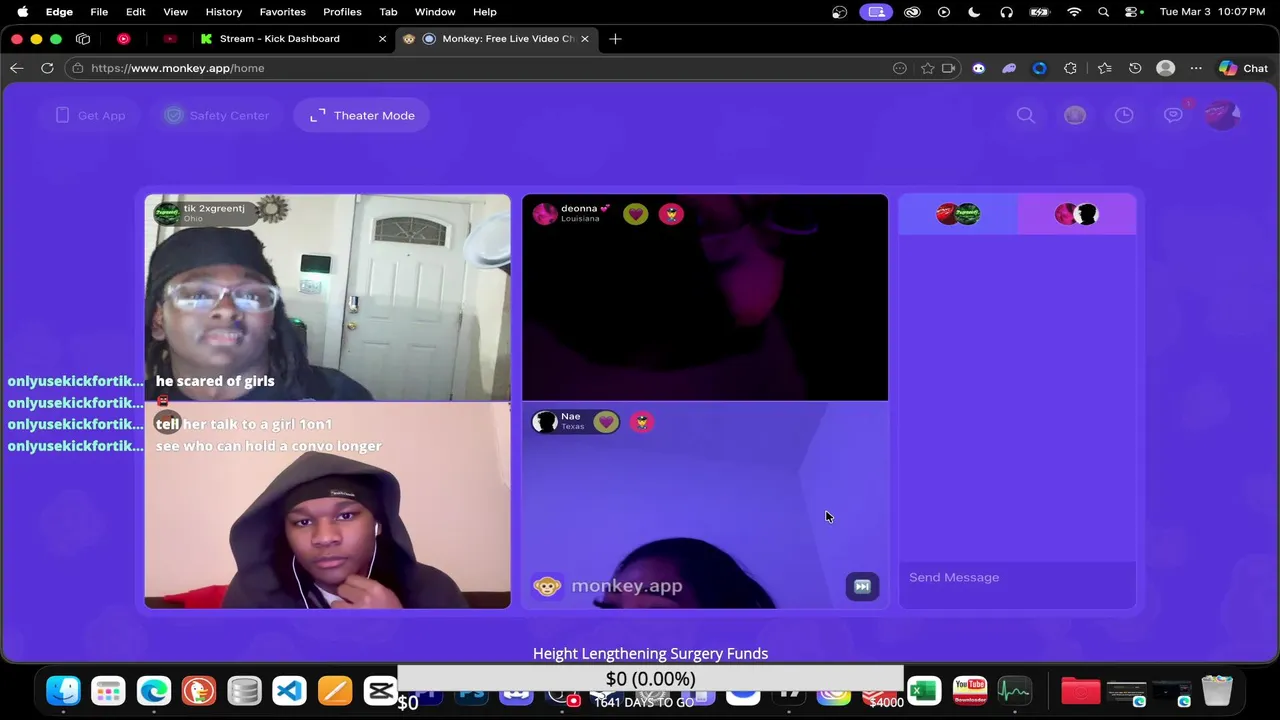Viewport: 1280px width, 720px height.
Task: Open Finder from the dock
Action: (63, 691)
